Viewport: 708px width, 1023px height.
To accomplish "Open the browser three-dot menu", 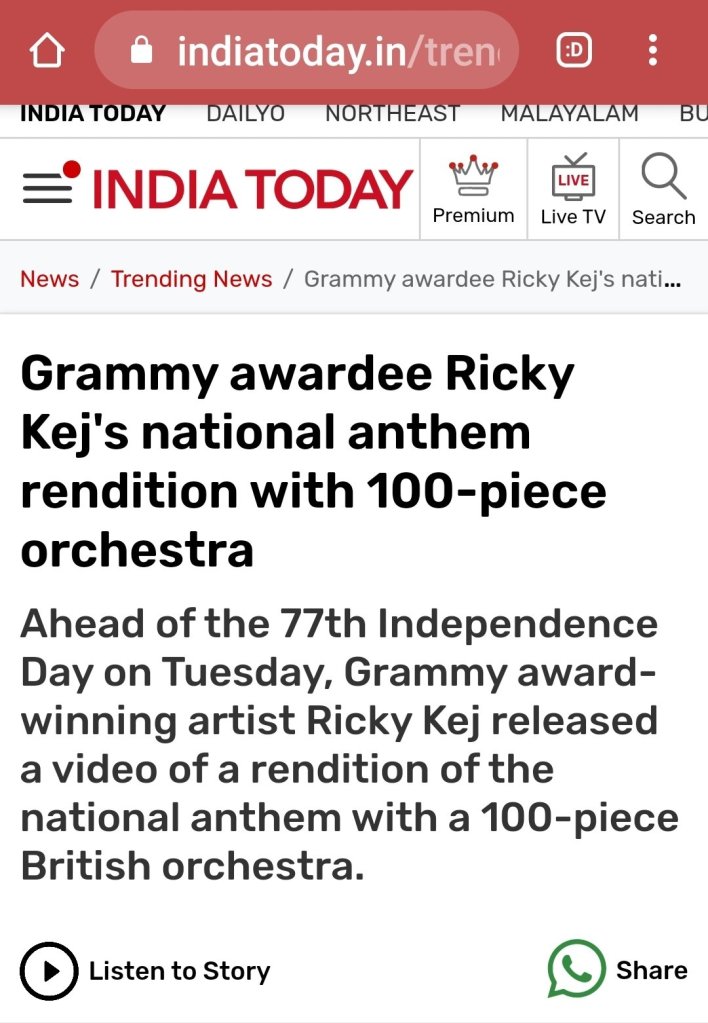I will (x=653, y=50).
